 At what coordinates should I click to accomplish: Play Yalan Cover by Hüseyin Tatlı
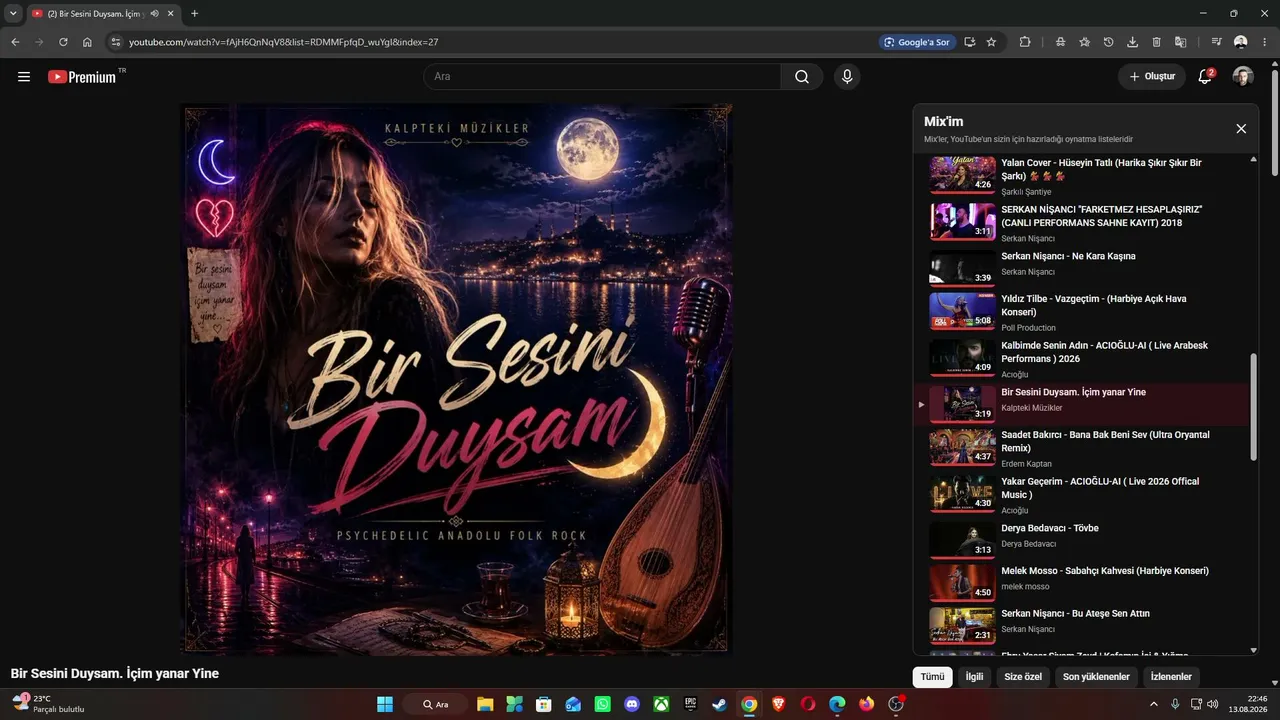[x=1082, y=176]
